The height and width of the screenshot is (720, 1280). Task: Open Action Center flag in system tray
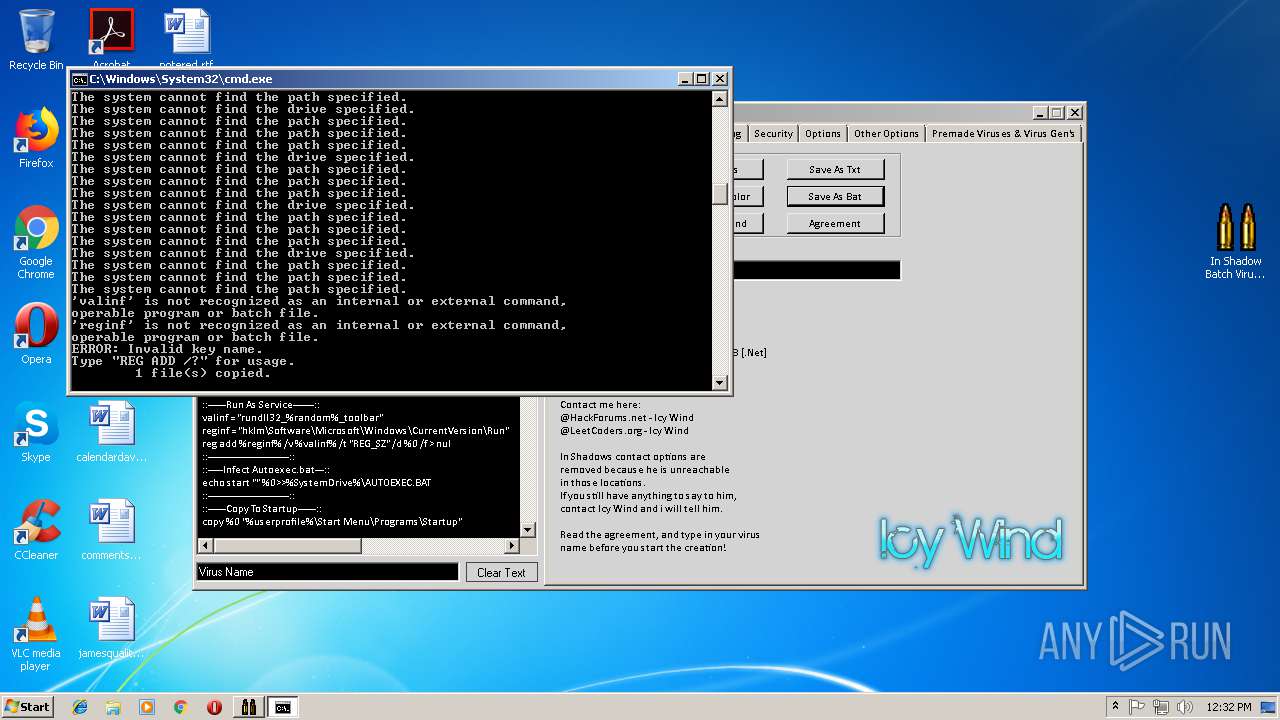click(1137, 707)
